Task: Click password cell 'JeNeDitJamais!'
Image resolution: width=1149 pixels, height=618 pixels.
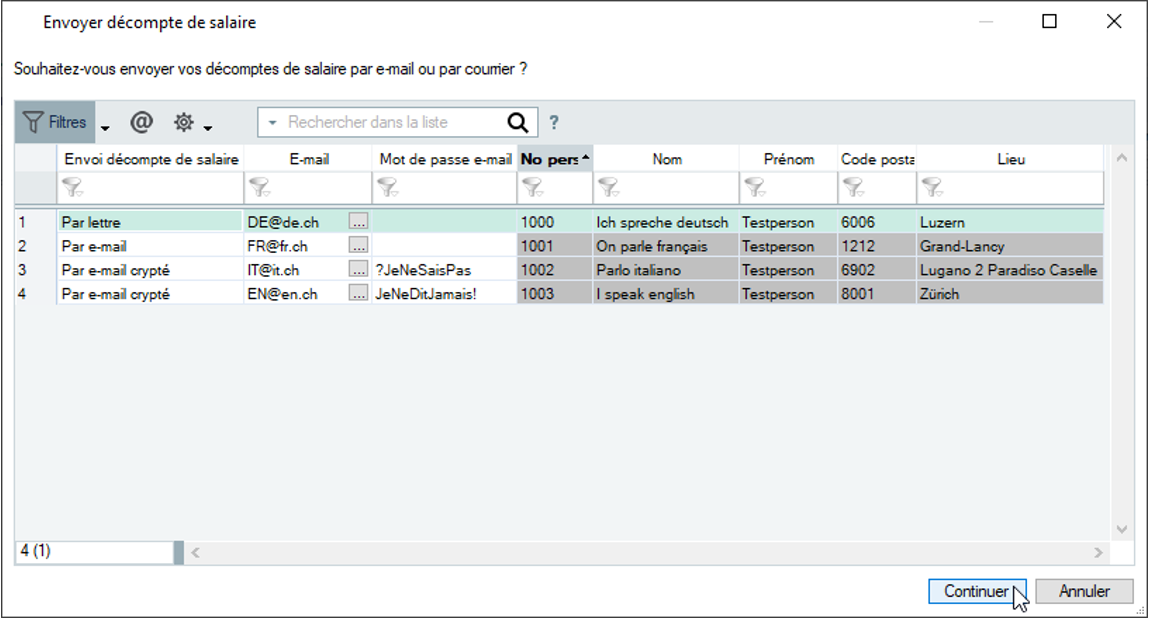Action: (444, 294)
